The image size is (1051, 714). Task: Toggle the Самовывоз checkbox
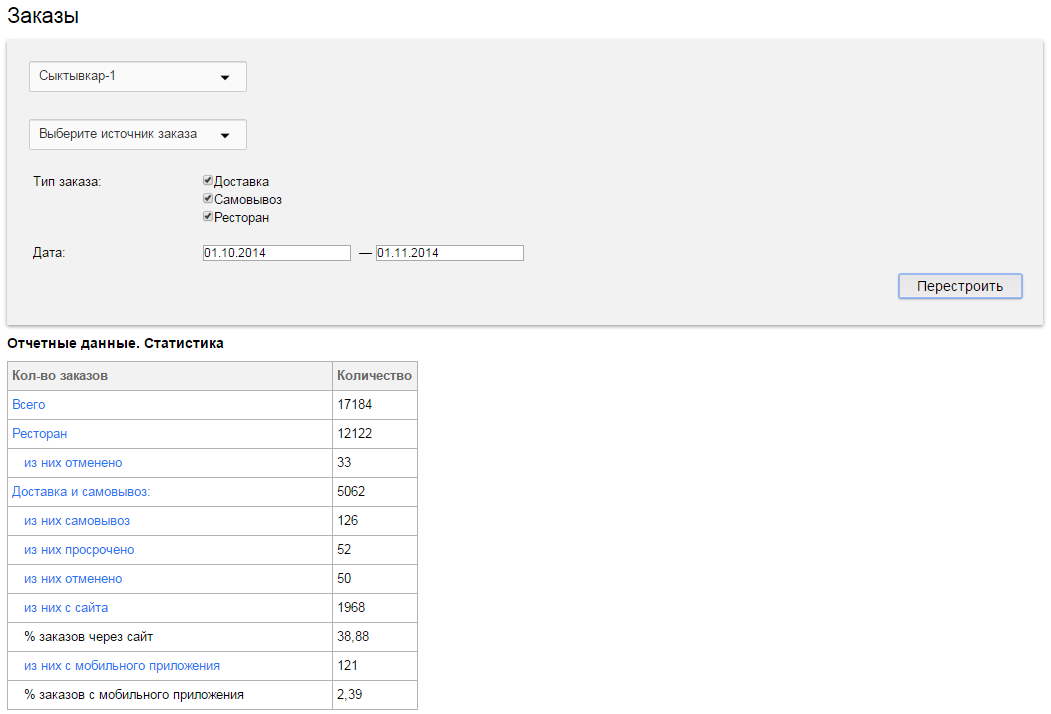[x=208, y=198]
